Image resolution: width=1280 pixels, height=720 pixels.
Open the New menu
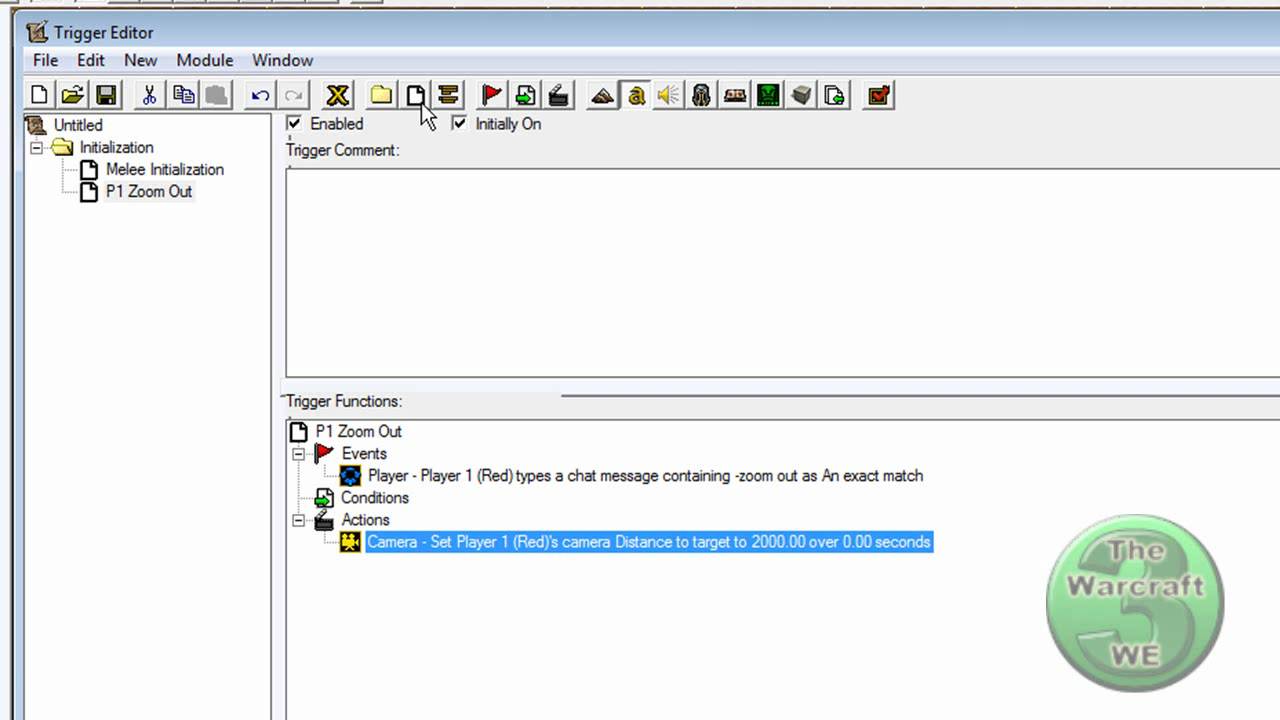pos(141,60)
